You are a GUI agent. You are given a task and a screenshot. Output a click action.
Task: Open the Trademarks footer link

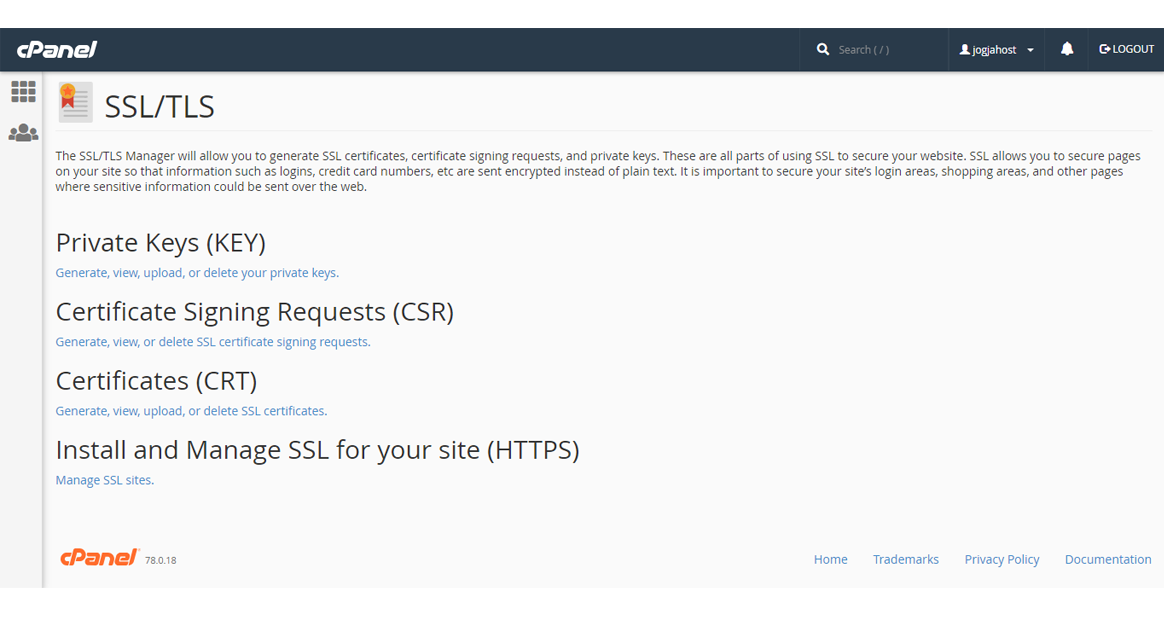(x=905, y=560)
